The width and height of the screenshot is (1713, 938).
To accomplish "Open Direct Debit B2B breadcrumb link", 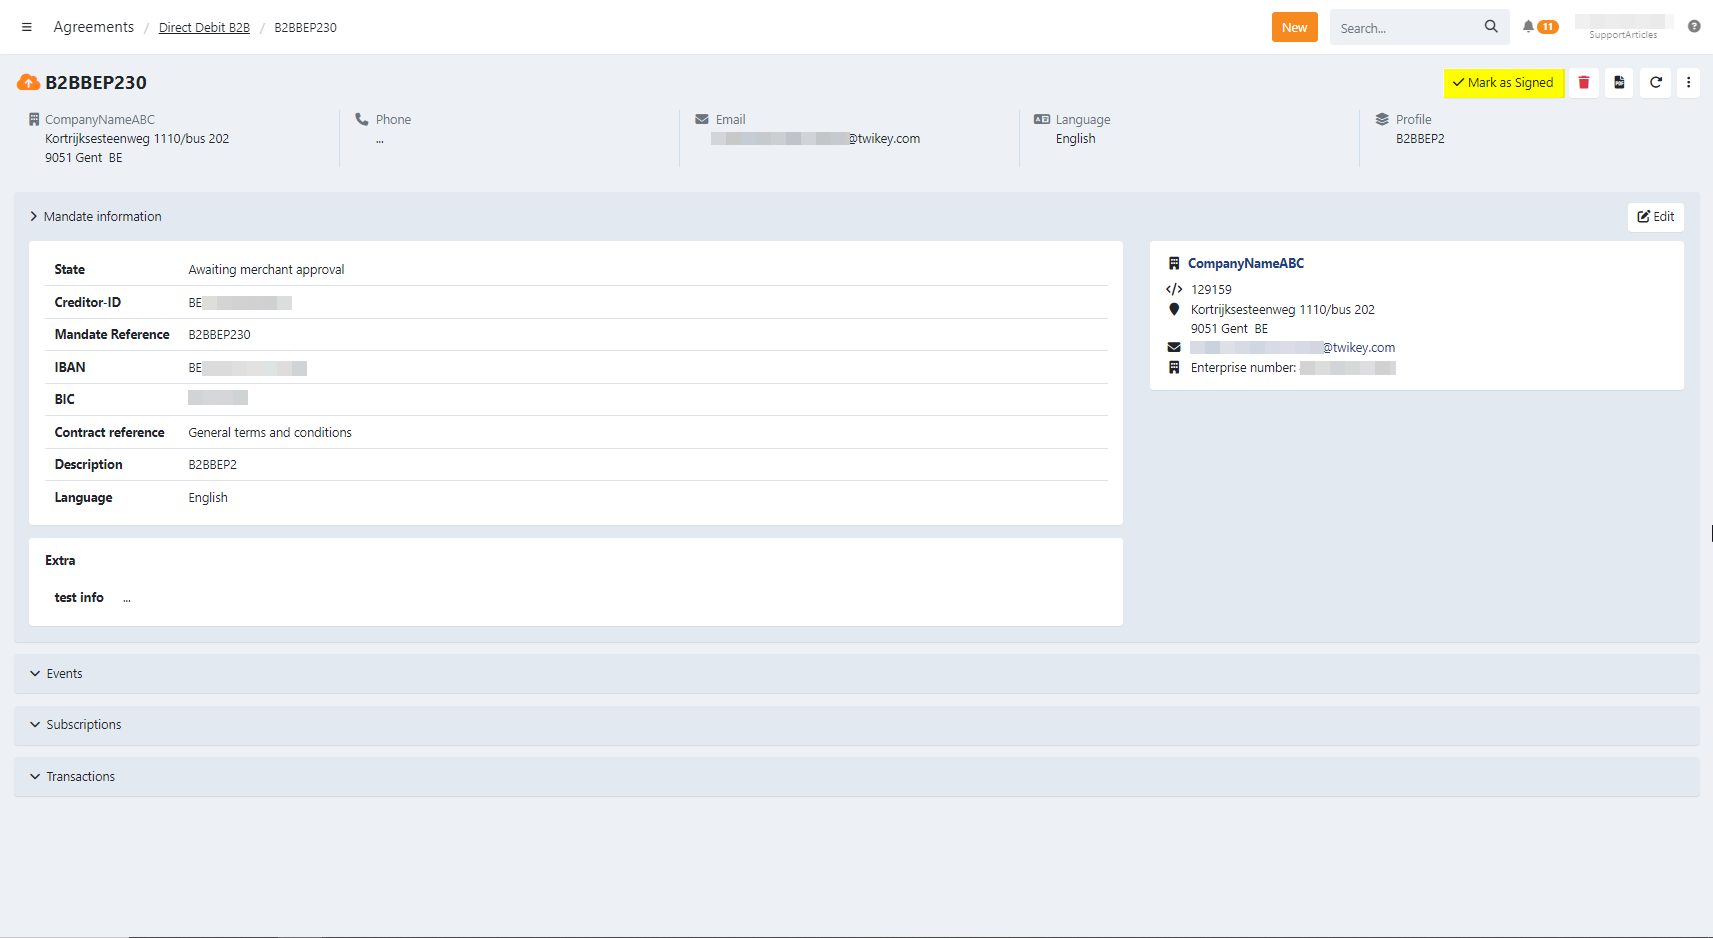I will pyautogui.click(x=204, y=28).
